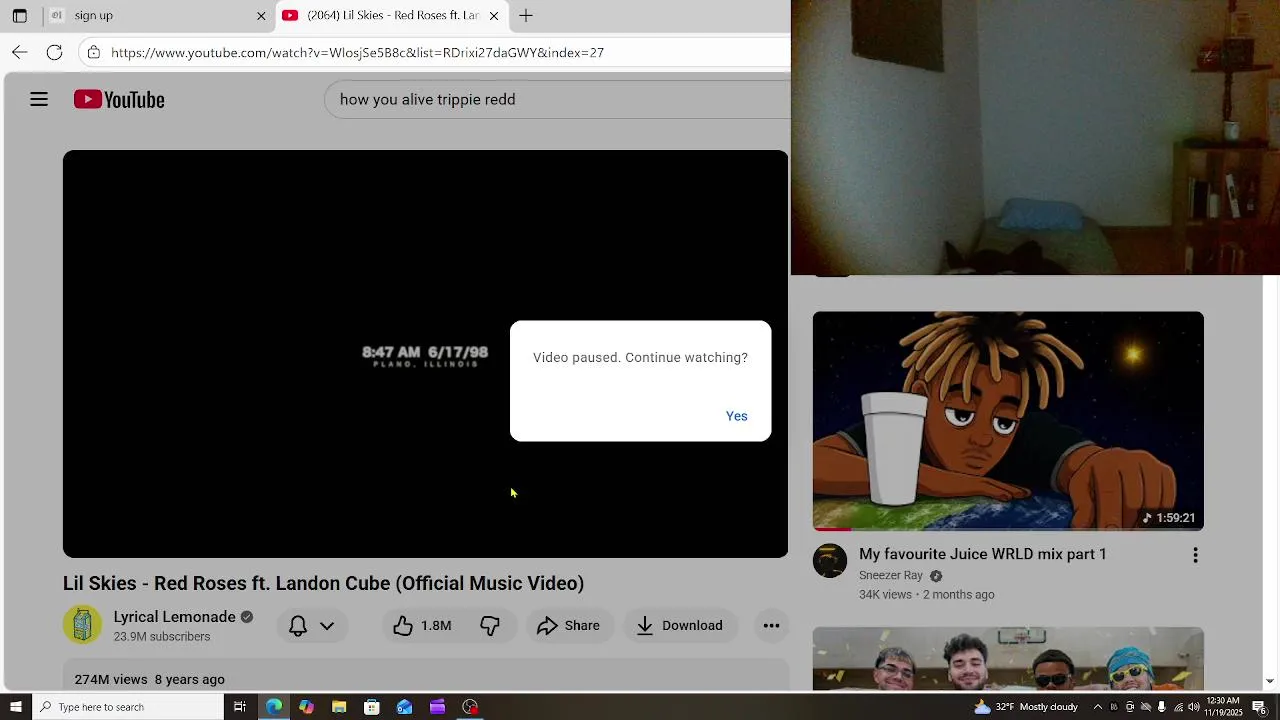The image size is (1280, 720).
Task: Switch to the Lil Skies Red Roses tab
Action: 390,15
